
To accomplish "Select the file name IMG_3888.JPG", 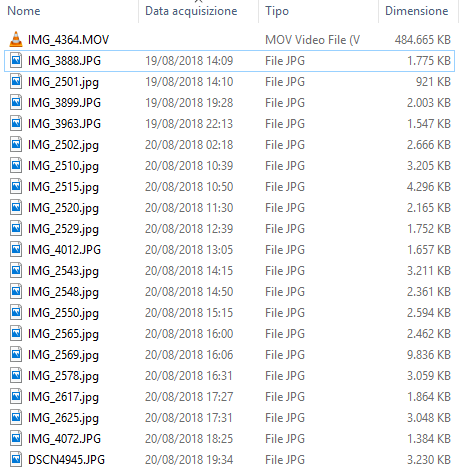I will point(64,61).
